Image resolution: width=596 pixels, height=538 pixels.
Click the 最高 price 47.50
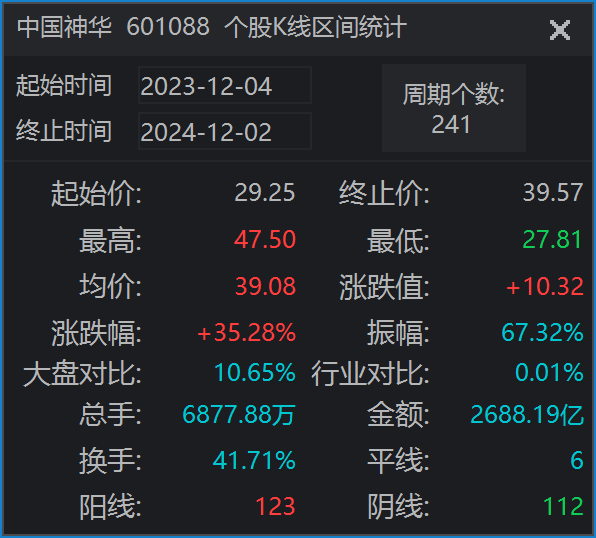coord(265,240)
